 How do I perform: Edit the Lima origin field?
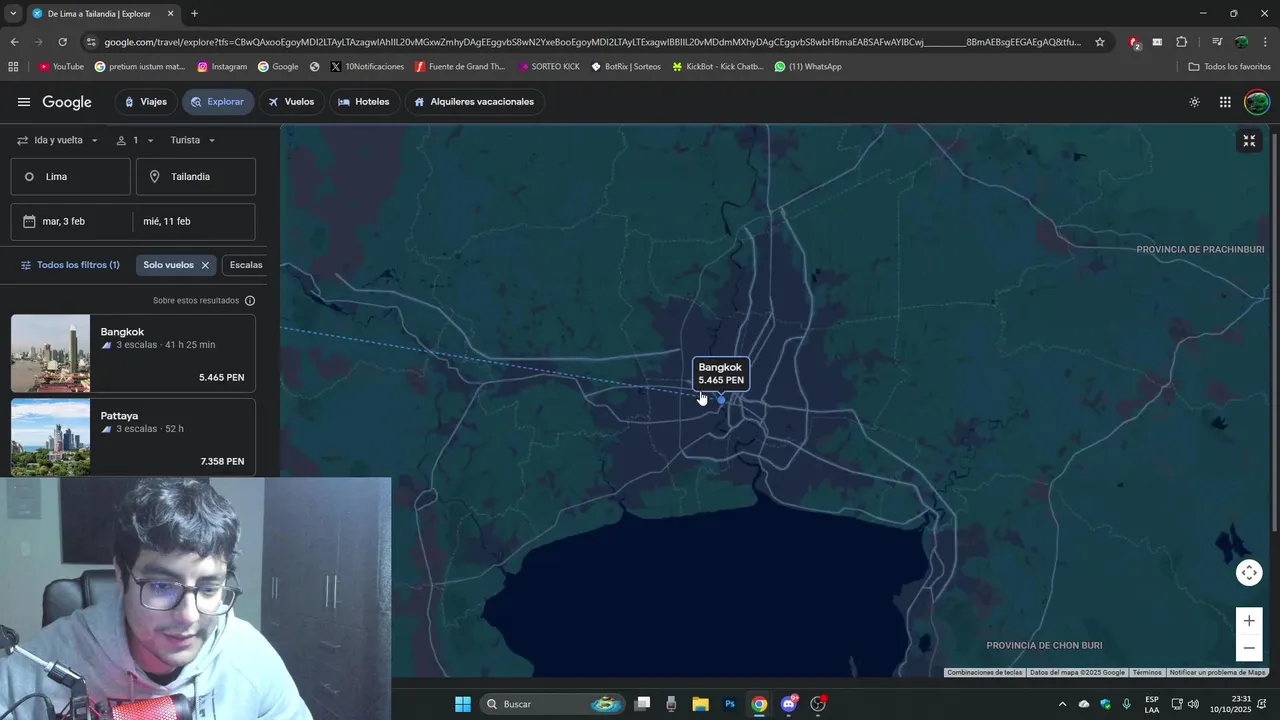(x=70, y=176)
